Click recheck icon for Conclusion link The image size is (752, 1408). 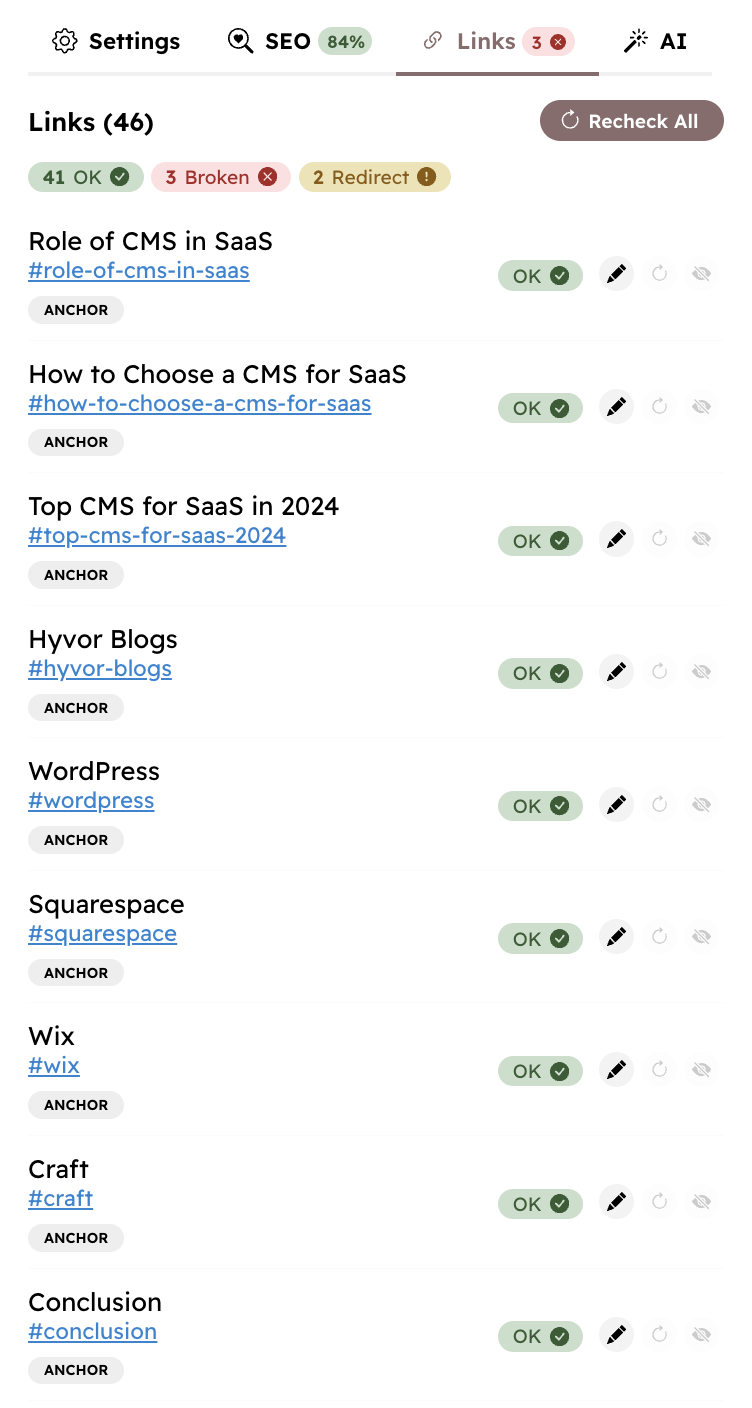(659, 1335)
